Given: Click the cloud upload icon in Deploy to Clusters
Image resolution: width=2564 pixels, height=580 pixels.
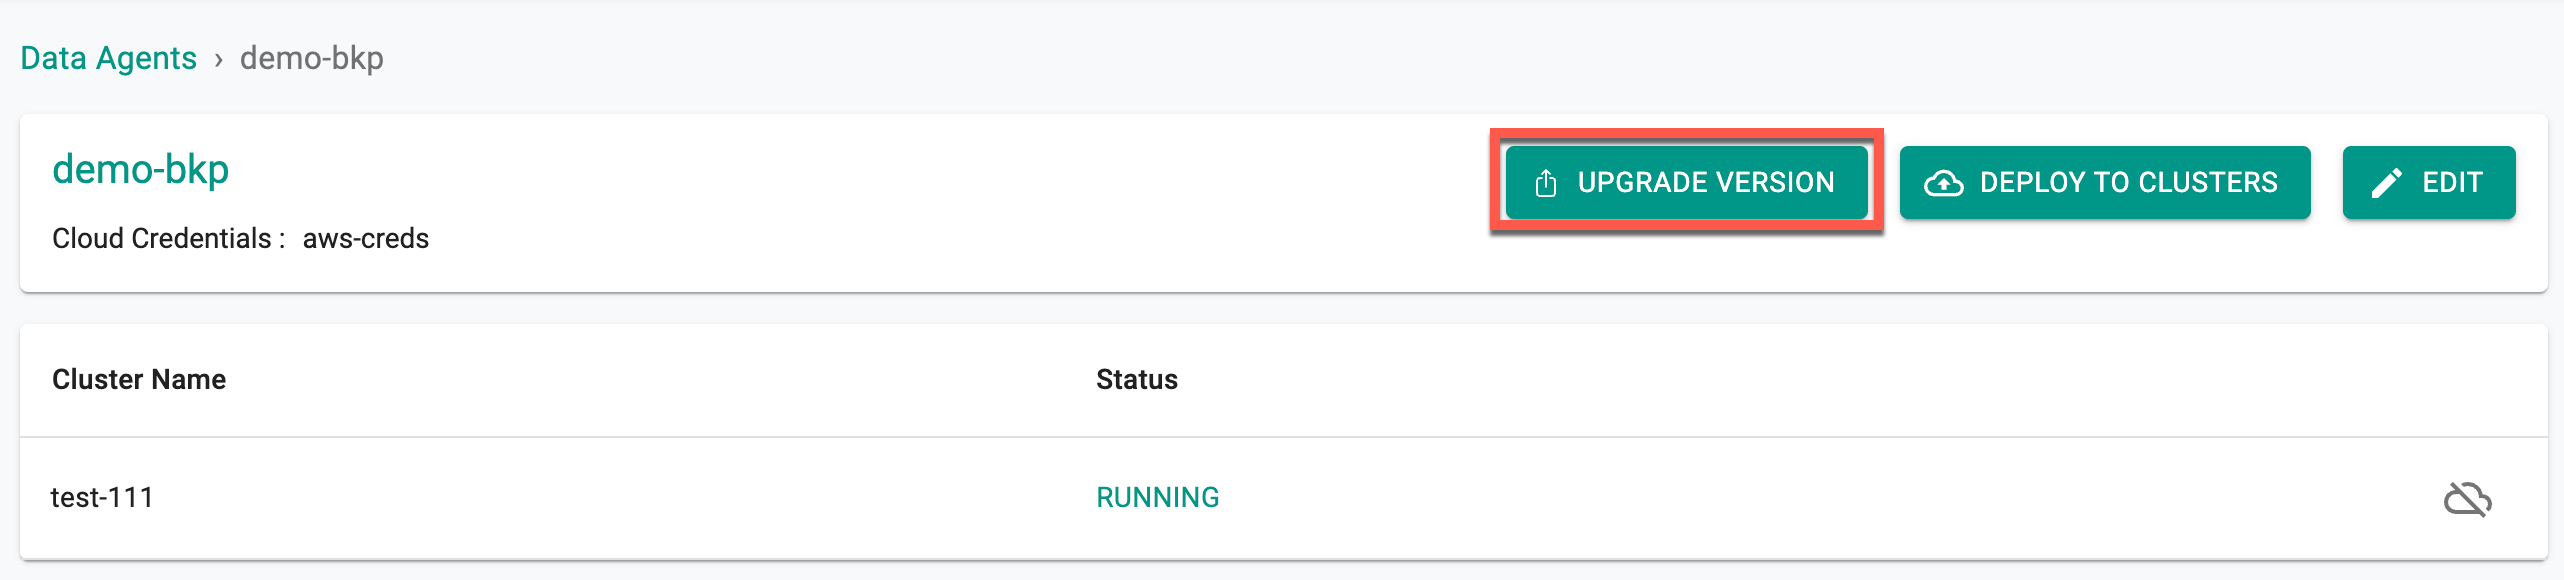Looking at the screenshot, I should [1943, 183].
